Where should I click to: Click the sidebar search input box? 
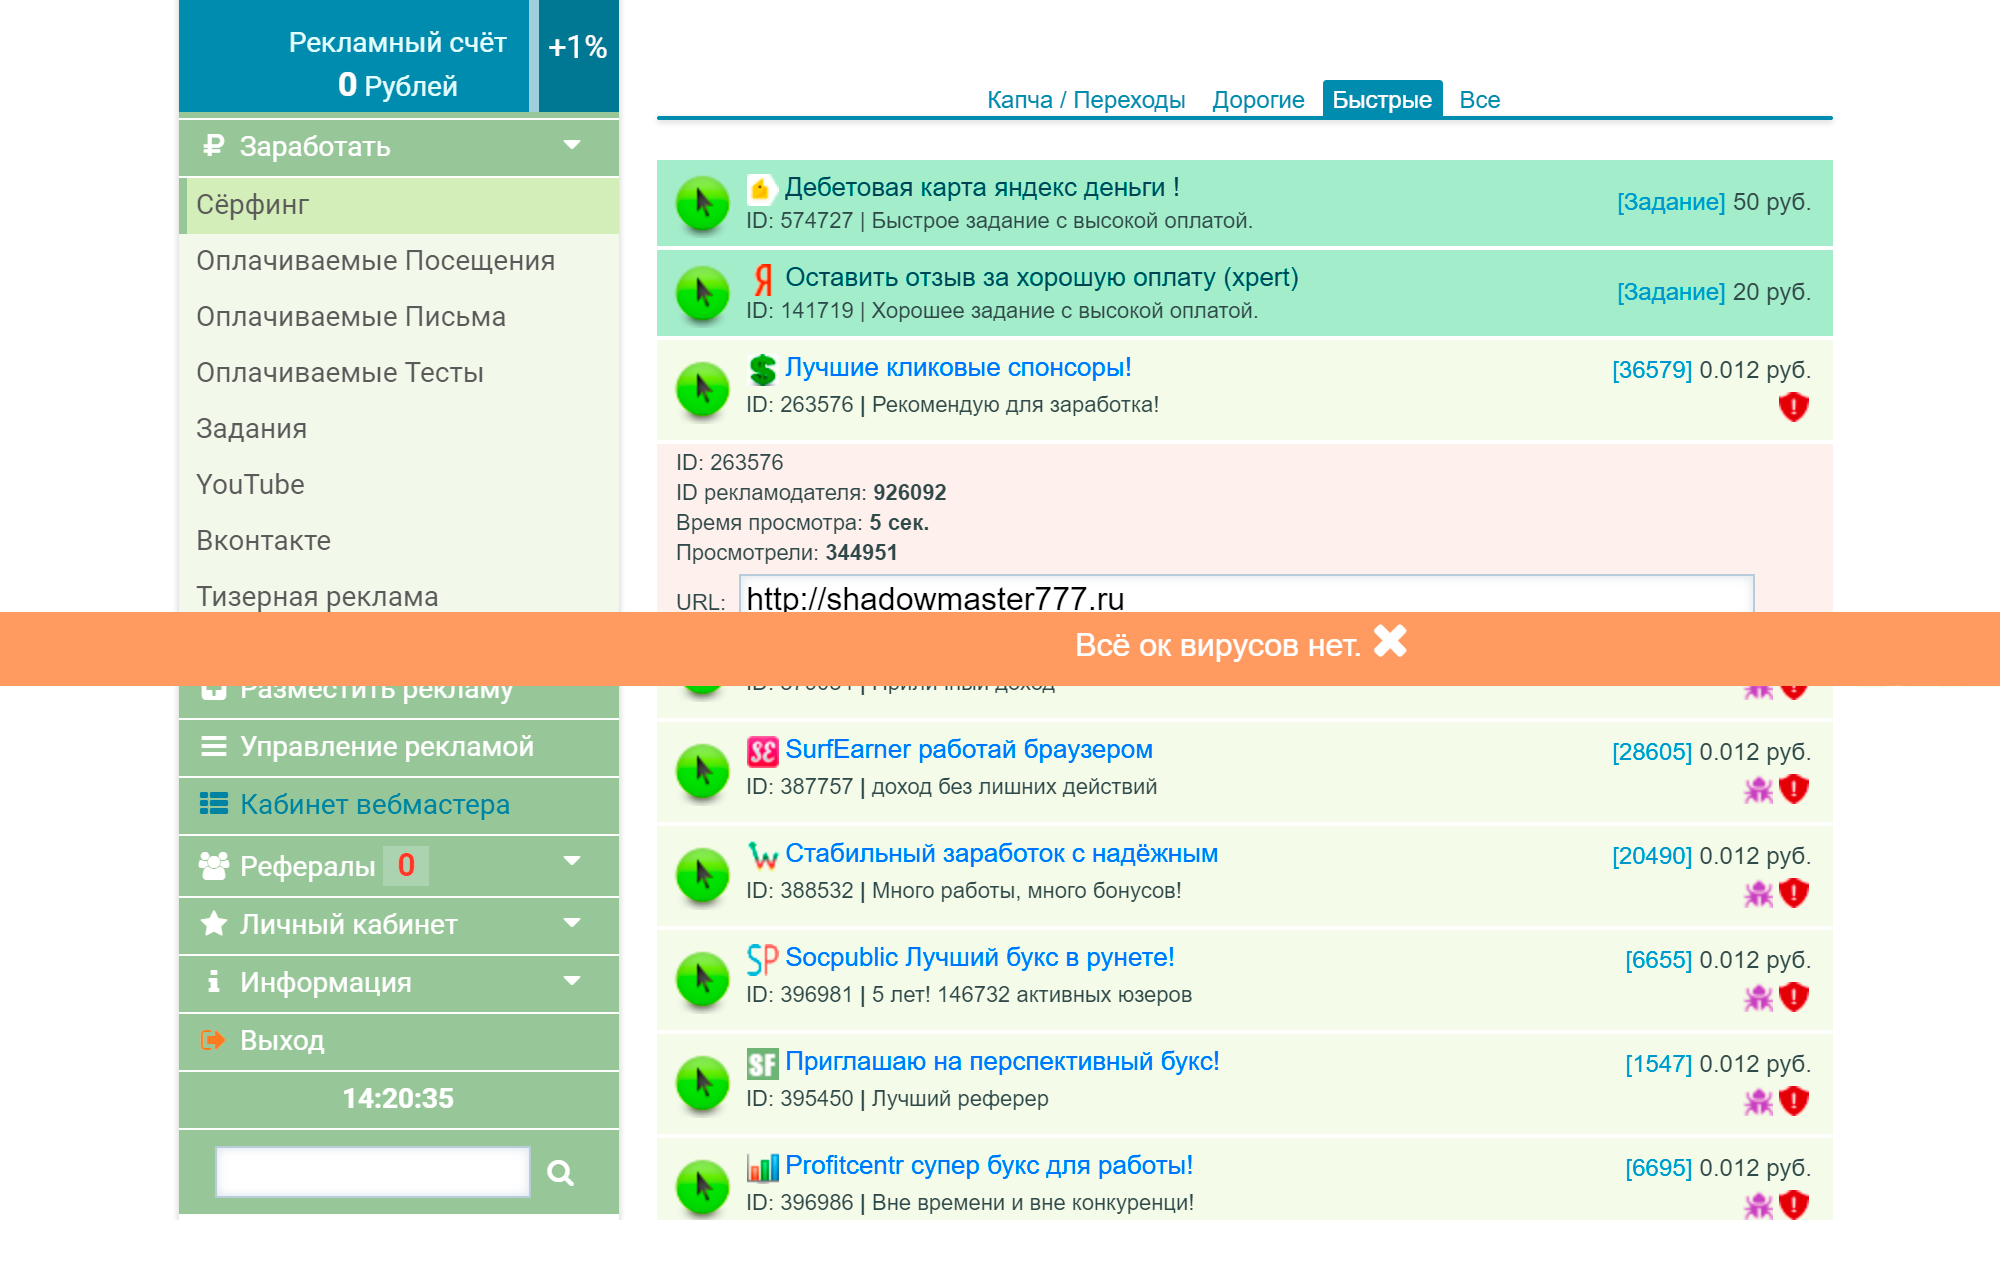(x=373, y=1172)
